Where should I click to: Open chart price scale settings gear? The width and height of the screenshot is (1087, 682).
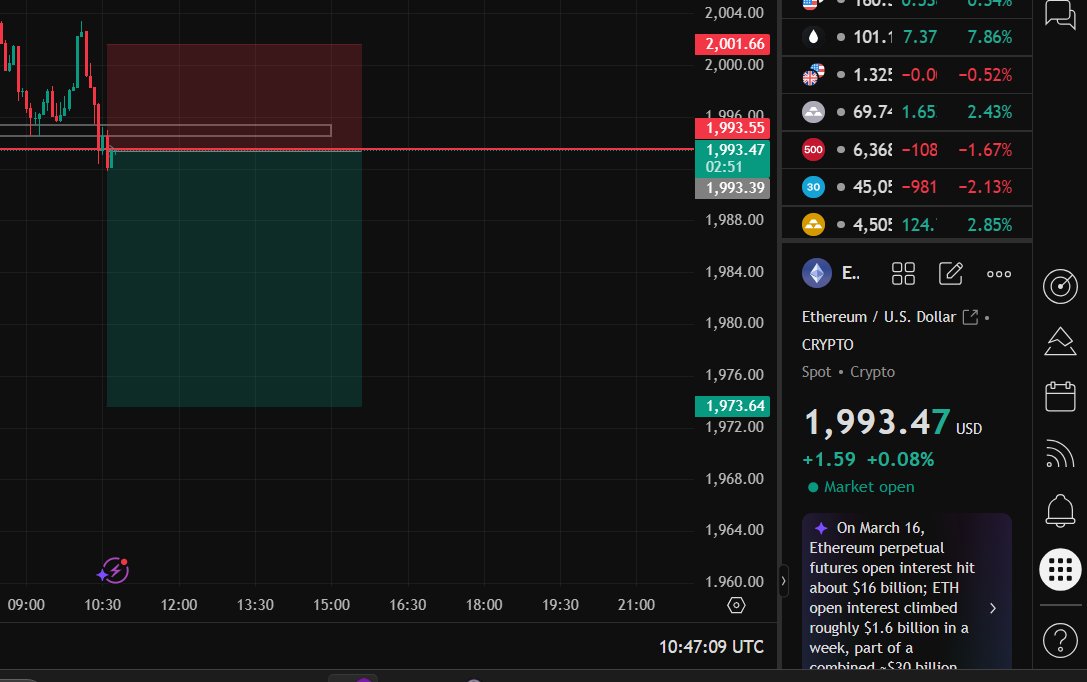736,605
